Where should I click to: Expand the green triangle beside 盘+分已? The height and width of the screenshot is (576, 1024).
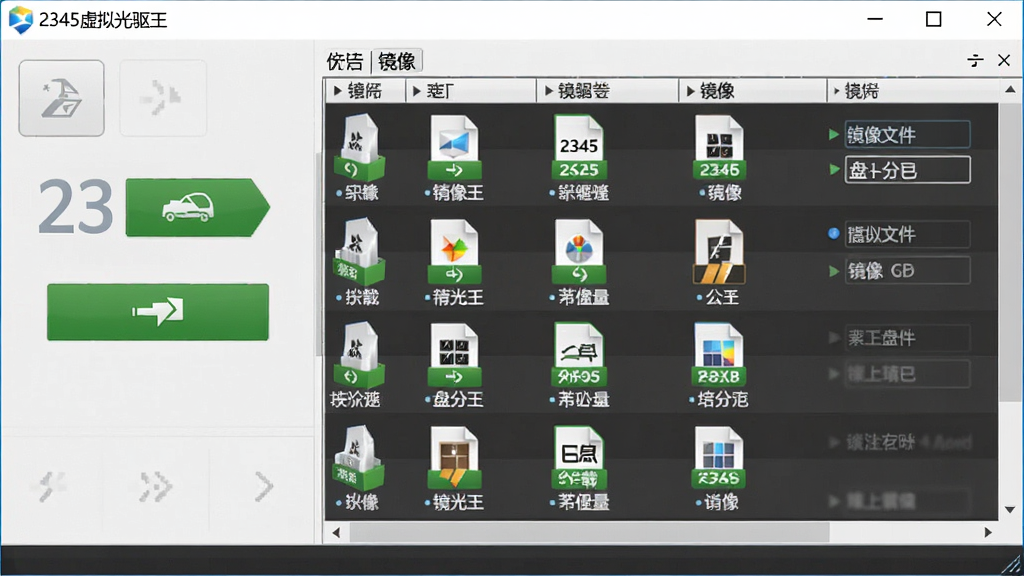[x=834, y=170]
